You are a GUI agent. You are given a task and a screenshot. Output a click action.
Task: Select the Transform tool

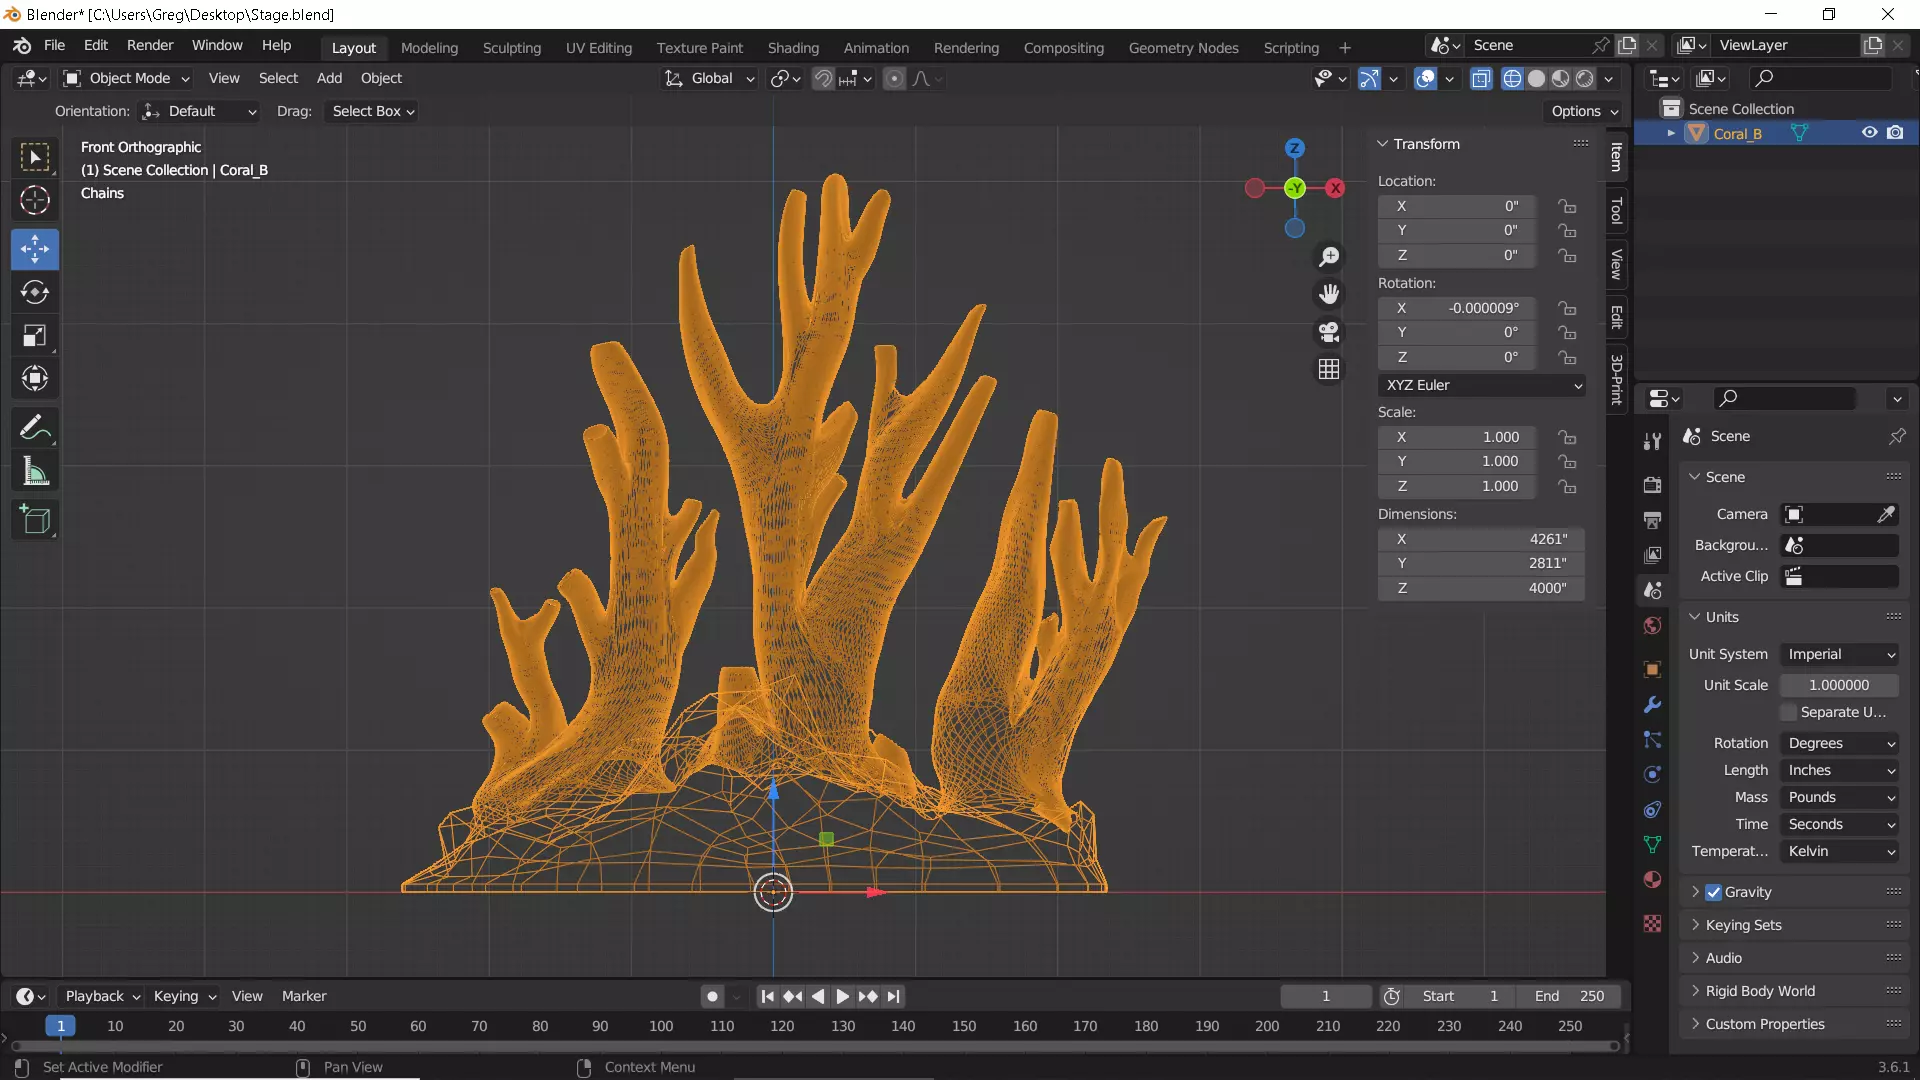(35, 379)
